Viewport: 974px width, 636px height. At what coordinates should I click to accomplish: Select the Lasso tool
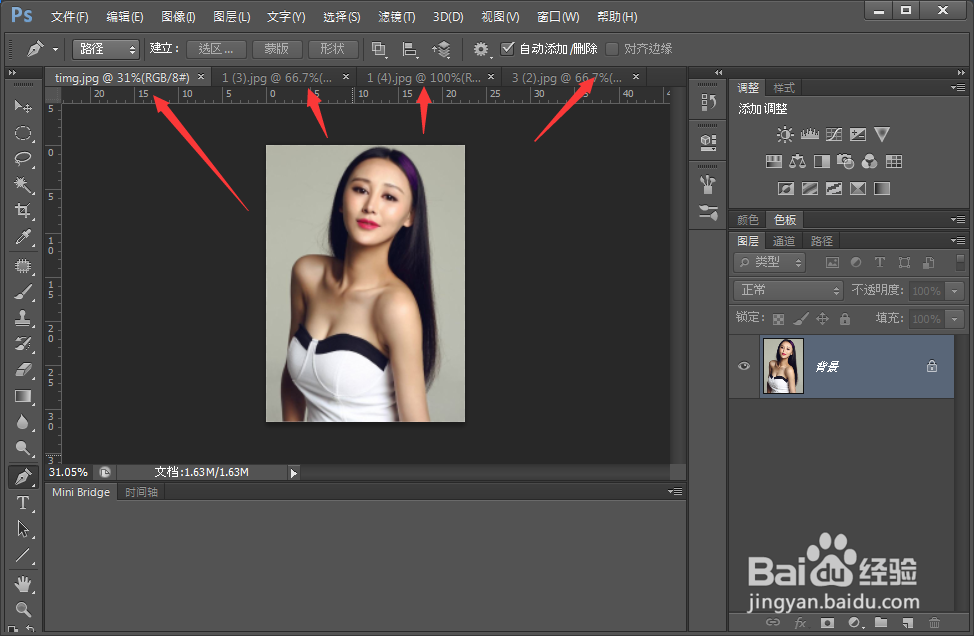click(23, 158)
